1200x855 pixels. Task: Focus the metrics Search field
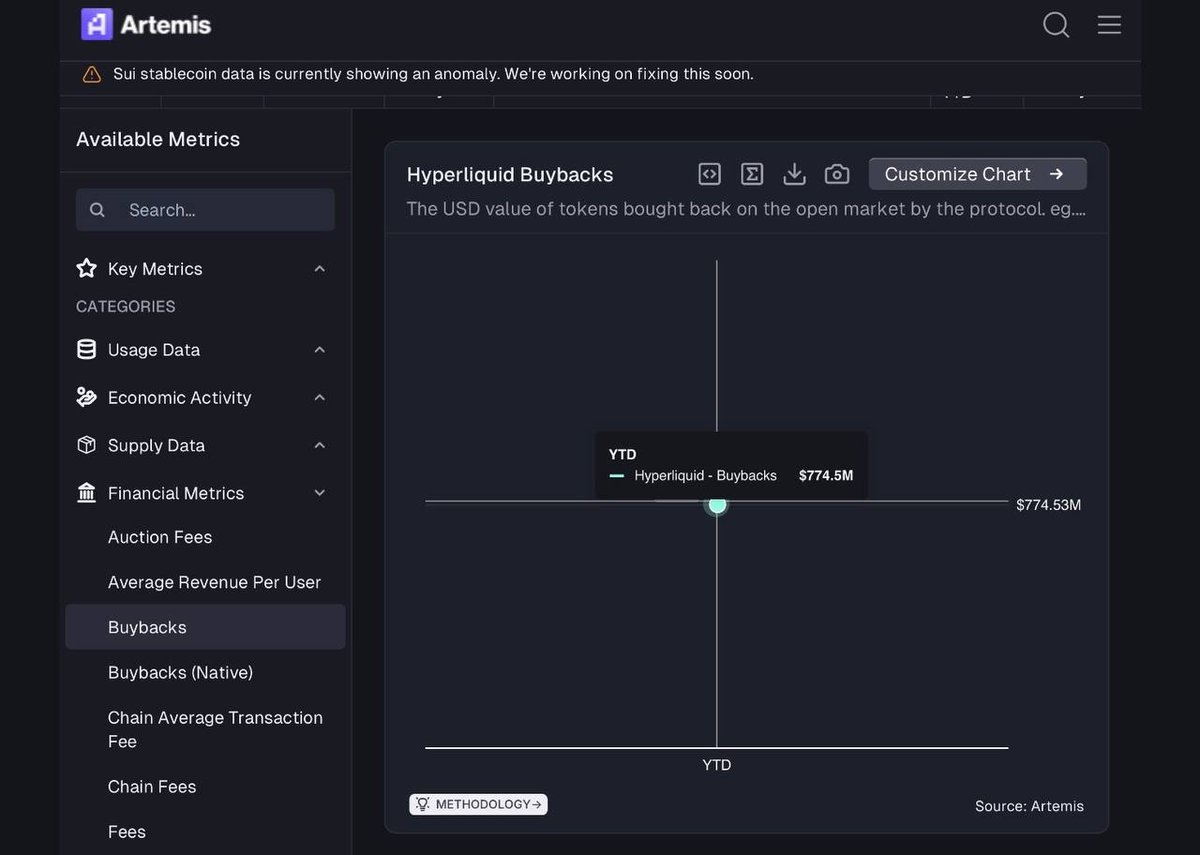coord(205,210)
